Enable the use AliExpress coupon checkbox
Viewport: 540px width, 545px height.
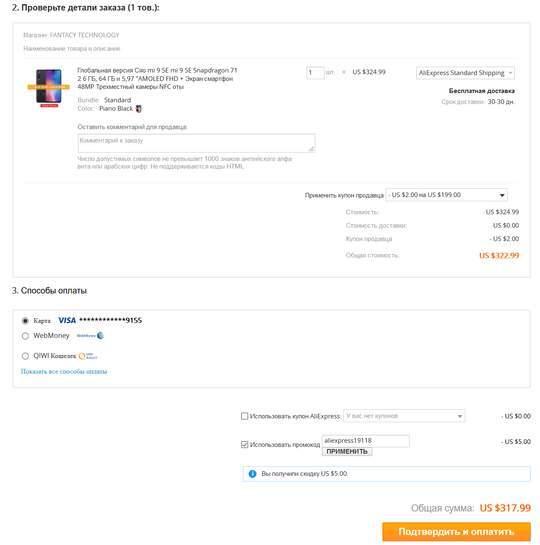coord(244,416)
